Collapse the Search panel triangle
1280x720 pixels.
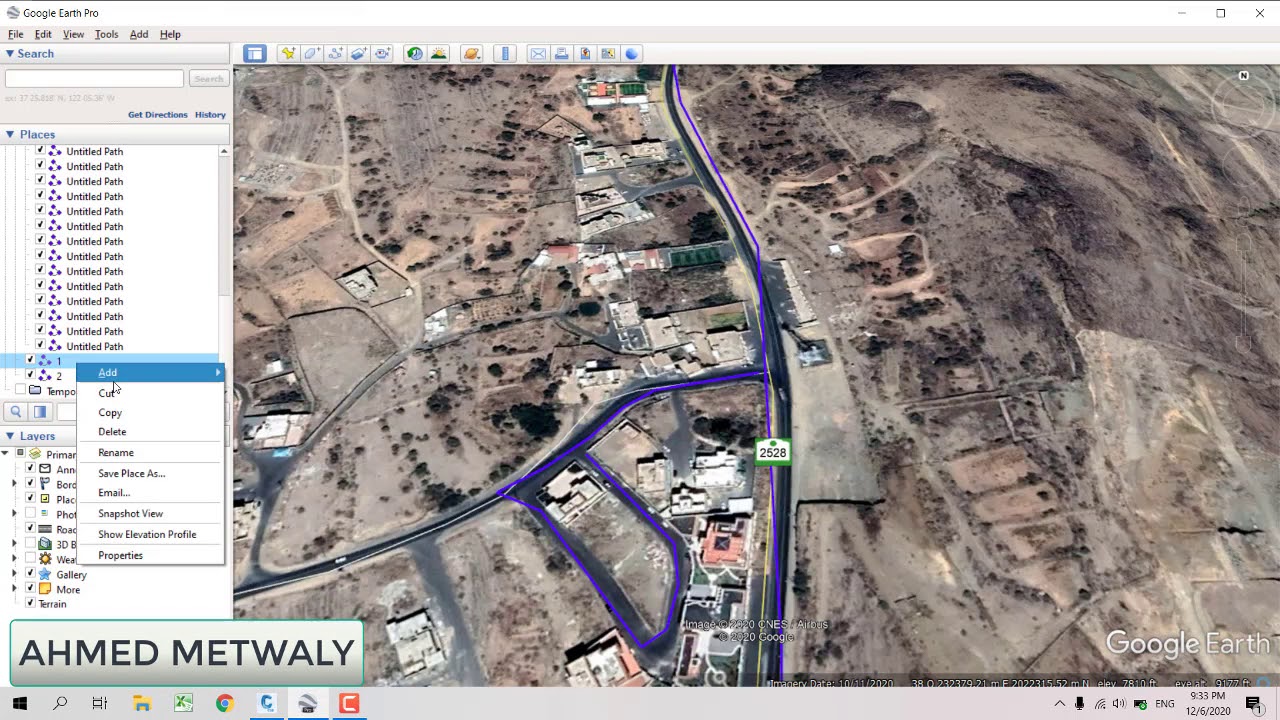tap(10, 54)
